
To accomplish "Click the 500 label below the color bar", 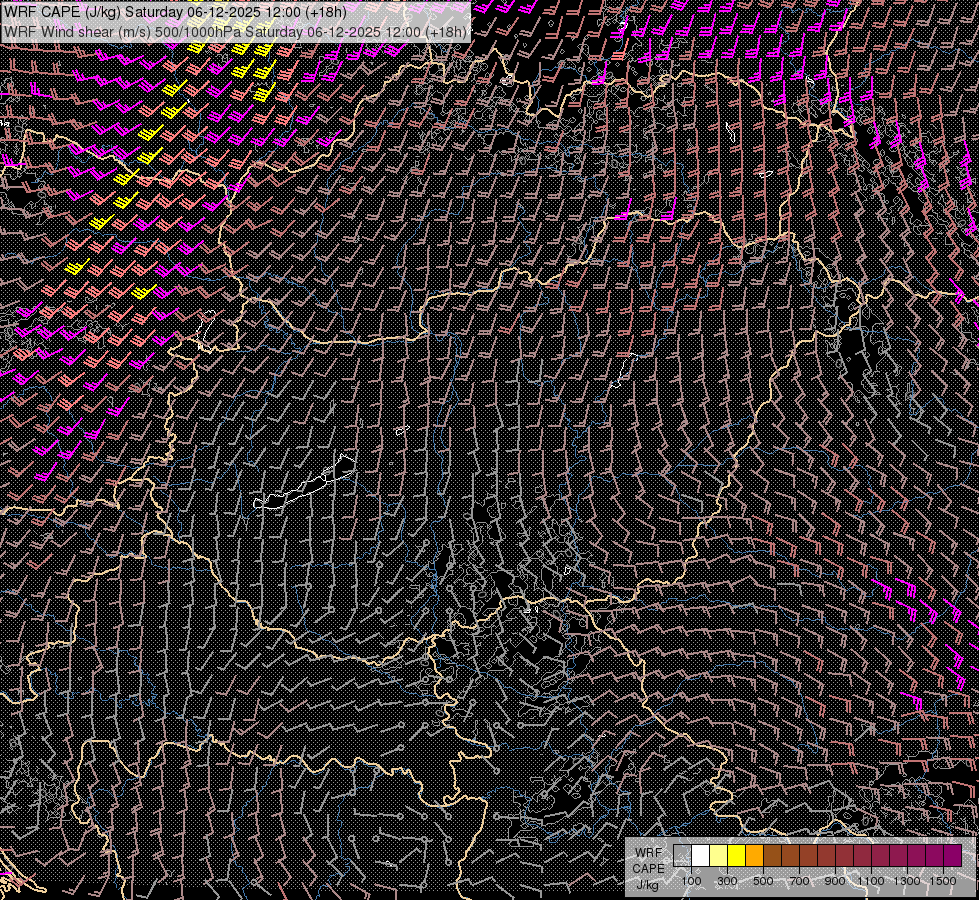I will pos(763,881).
